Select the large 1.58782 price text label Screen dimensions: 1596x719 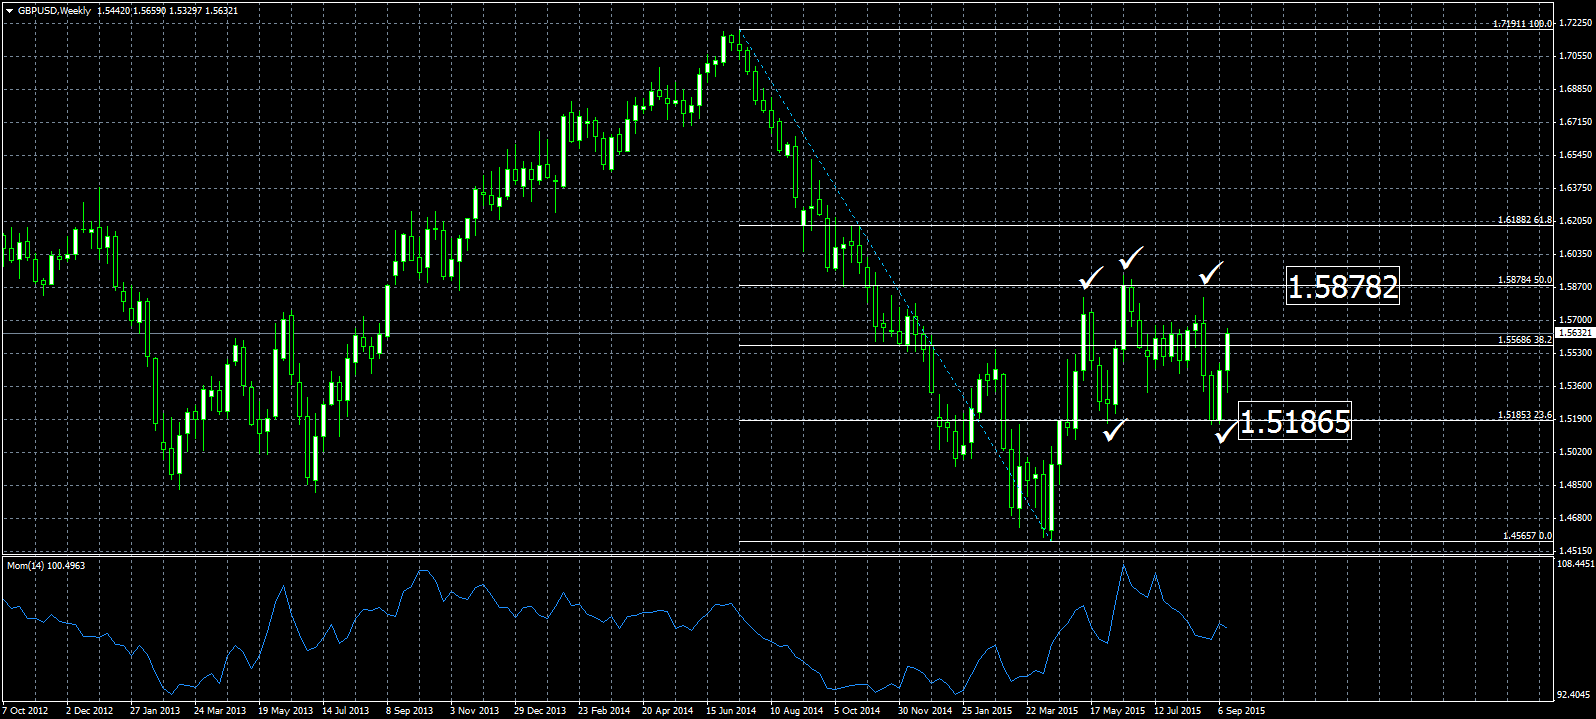tap(1342, 287)
